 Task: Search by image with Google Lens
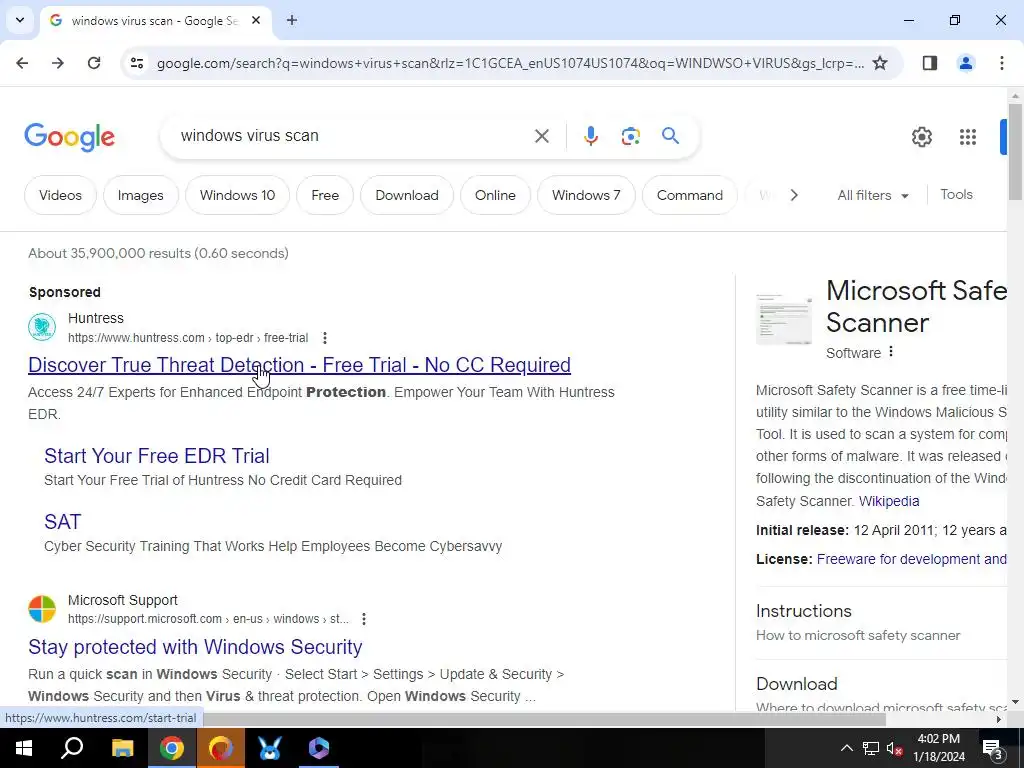[x=630, y=136]
